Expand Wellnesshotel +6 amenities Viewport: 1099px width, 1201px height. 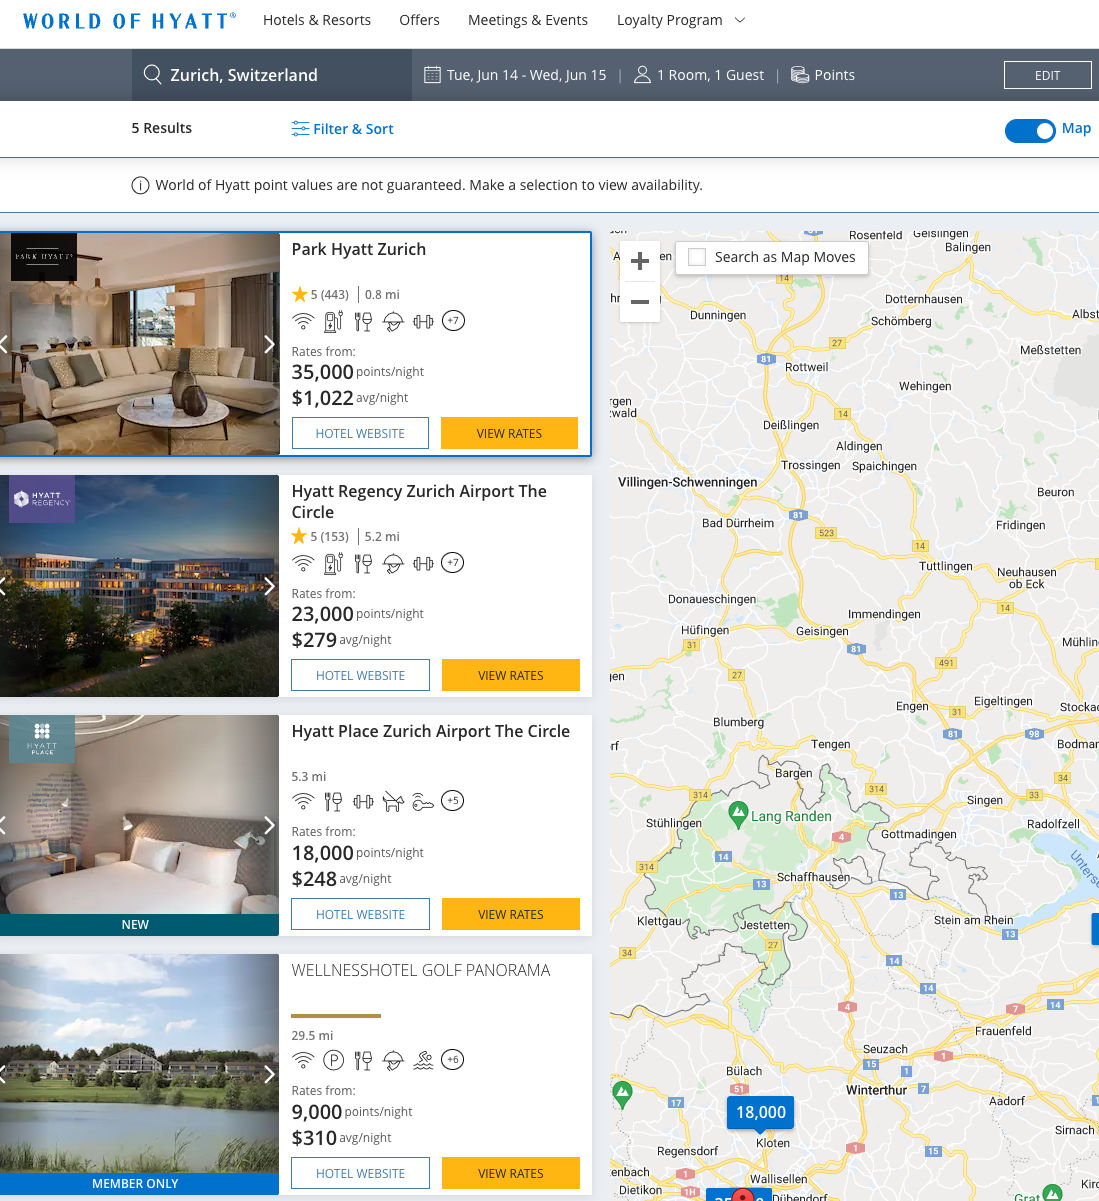pyautogui.click(x=453, y=1060)
